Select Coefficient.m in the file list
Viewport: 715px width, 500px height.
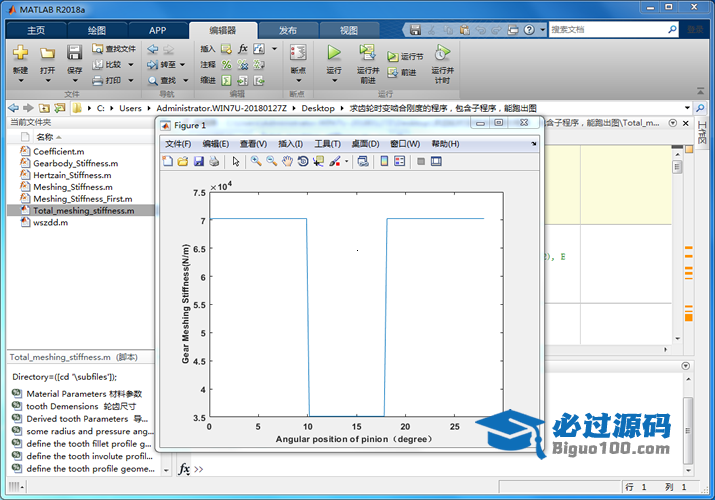click(x=58, y=151)
